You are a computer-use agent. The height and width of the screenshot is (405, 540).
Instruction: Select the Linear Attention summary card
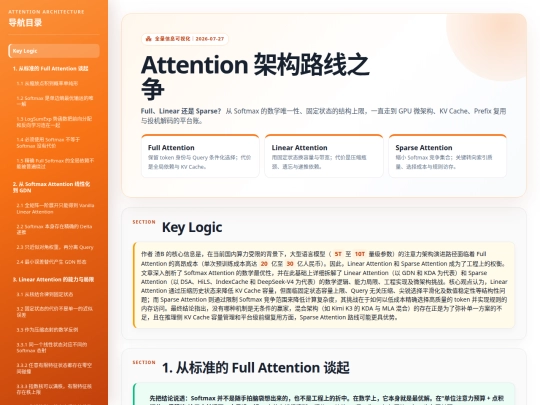(x=324, y=156)
